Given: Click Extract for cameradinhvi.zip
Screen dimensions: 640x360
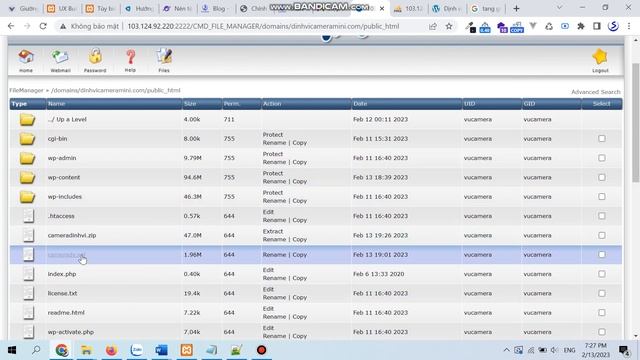Looking at the screenshot, I should click(x=273, y=231).
